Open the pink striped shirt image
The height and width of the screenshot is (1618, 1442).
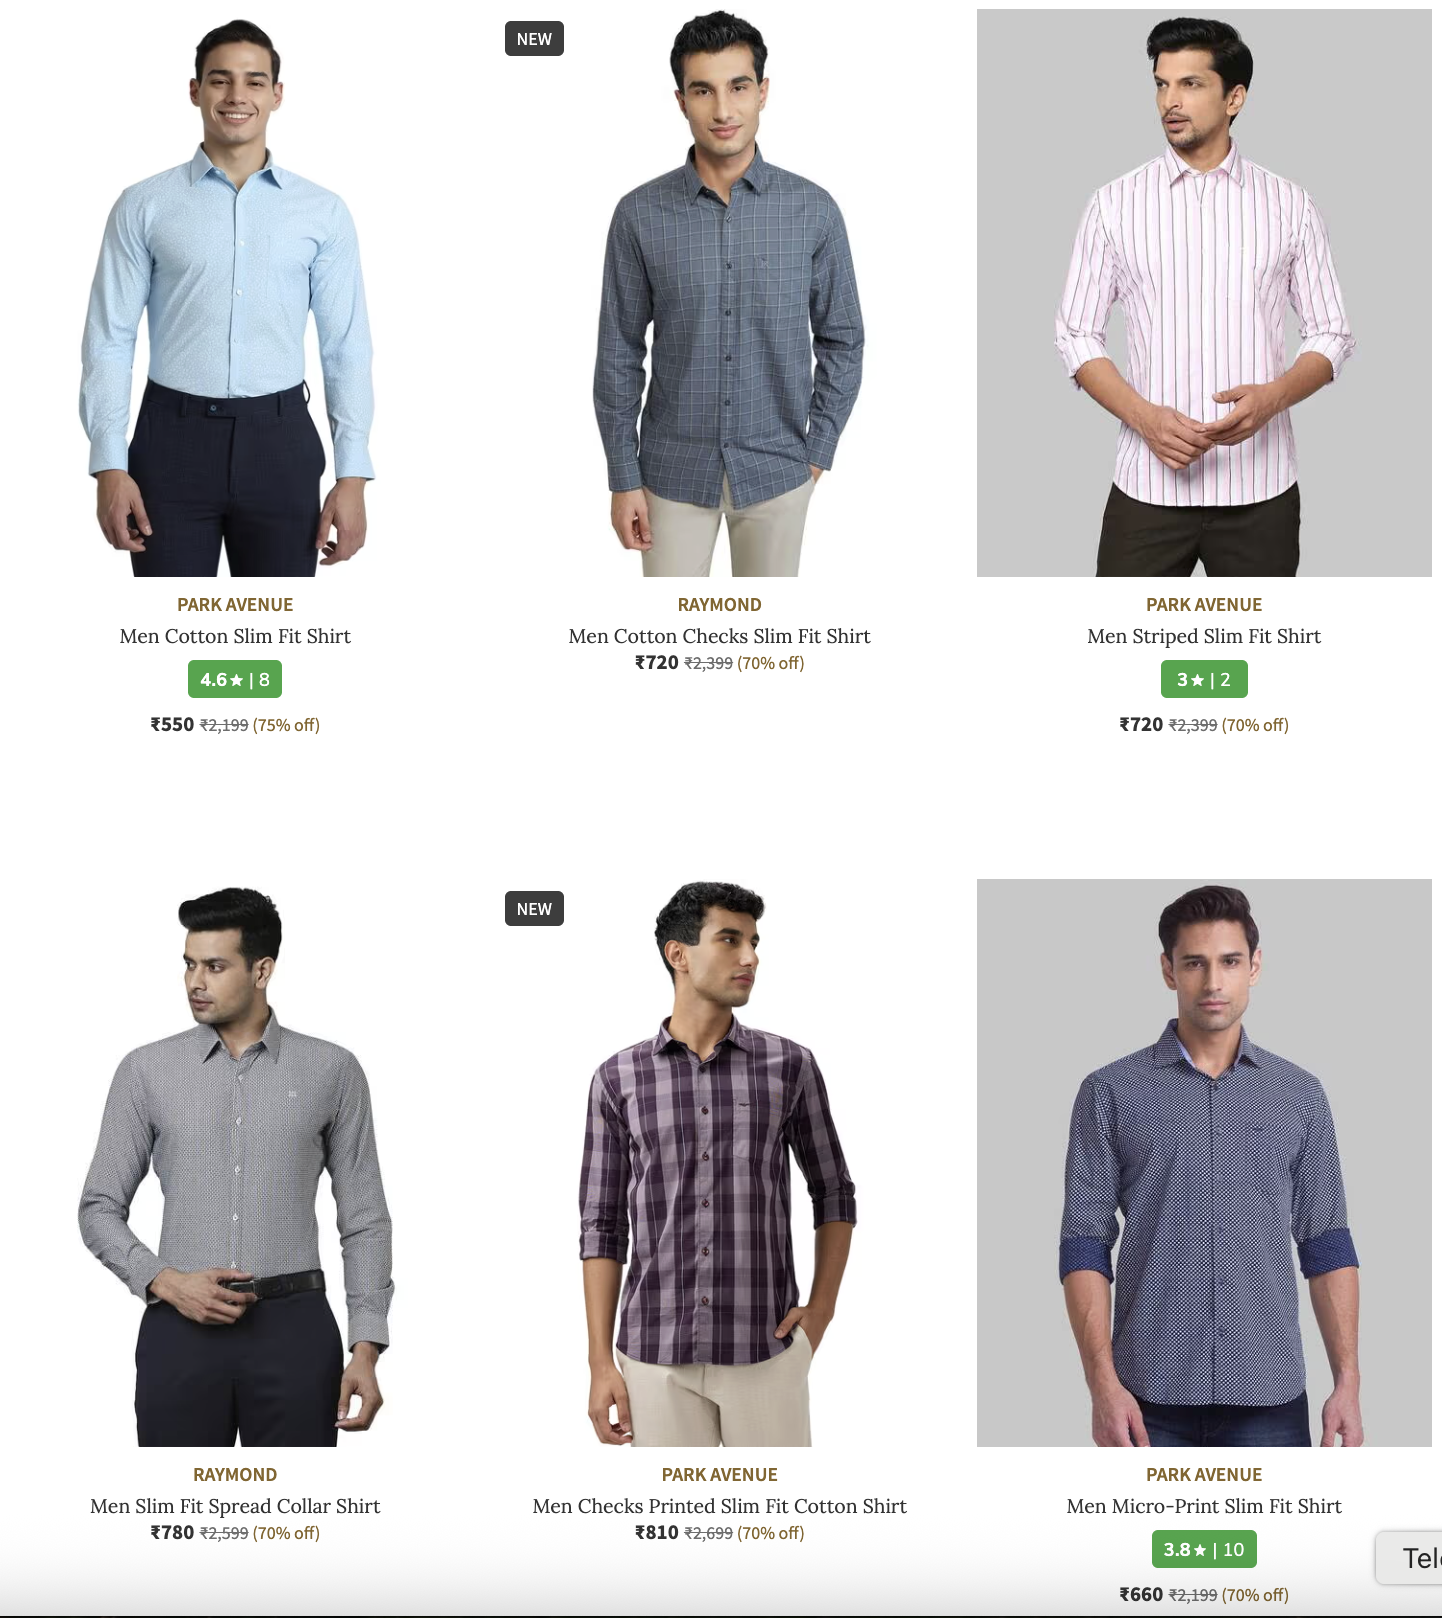pyautogui.click(x=1204, y=293)
